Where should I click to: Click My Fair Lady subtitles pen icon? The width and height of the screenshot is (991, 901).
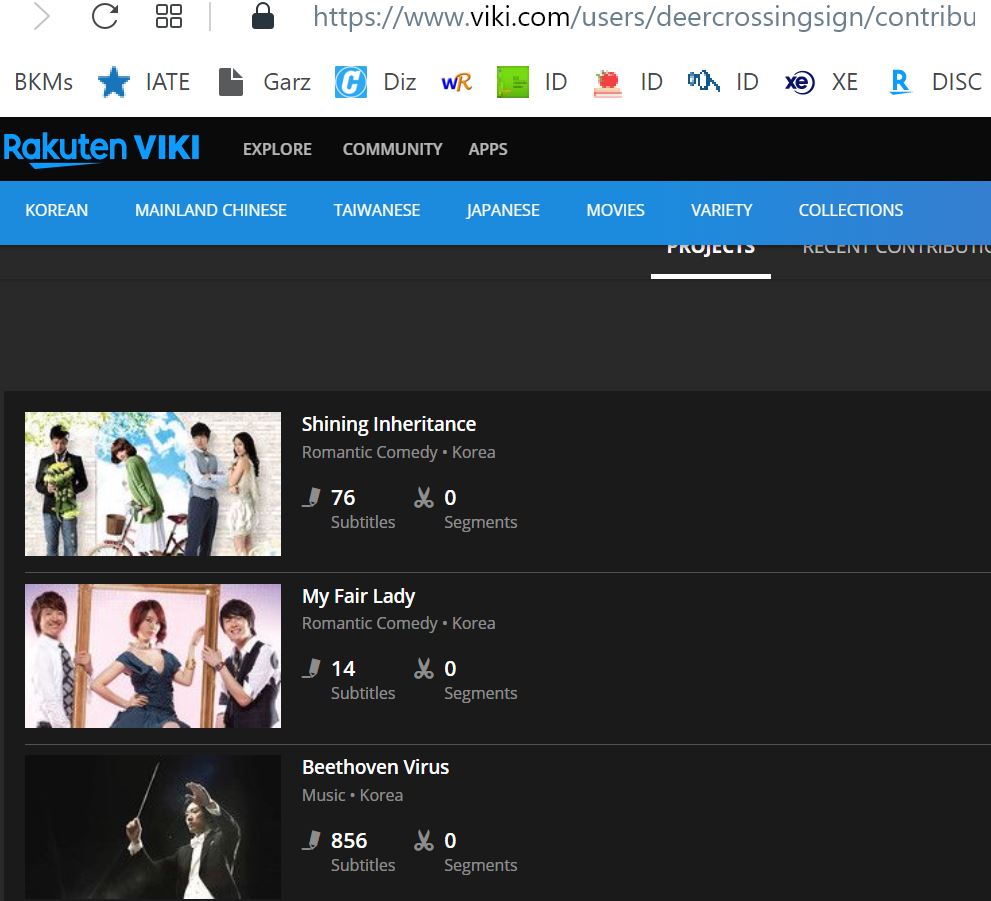311,668
